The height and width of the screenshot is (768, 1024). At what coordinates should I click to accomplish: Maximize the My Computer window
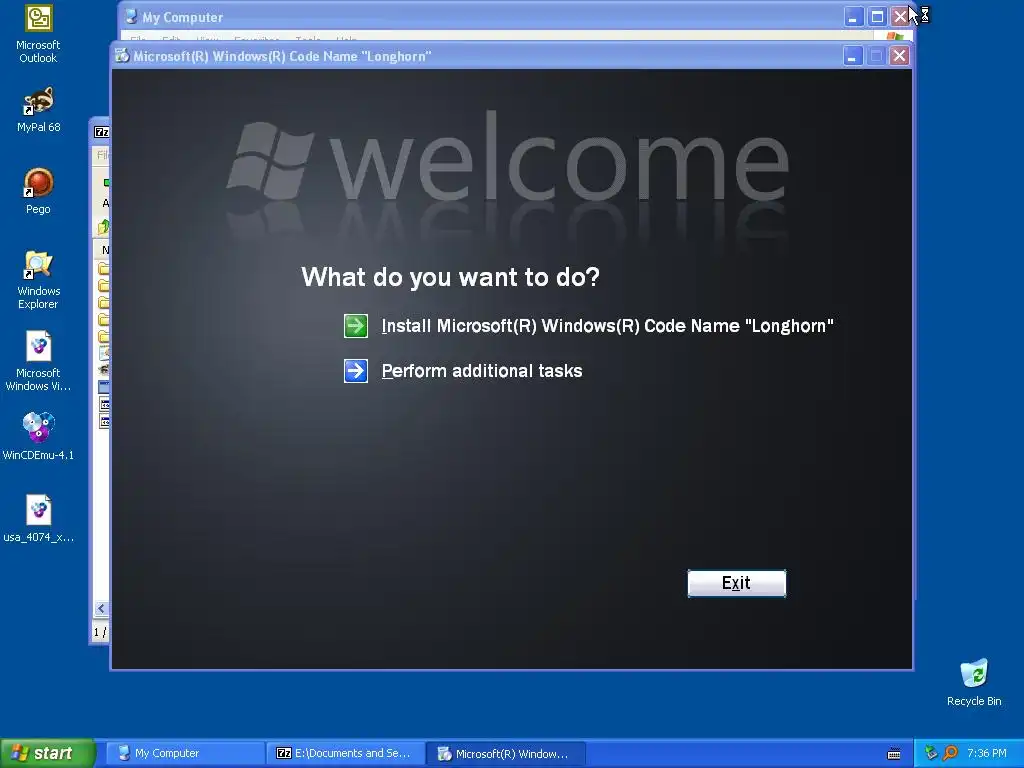(877, 17)
